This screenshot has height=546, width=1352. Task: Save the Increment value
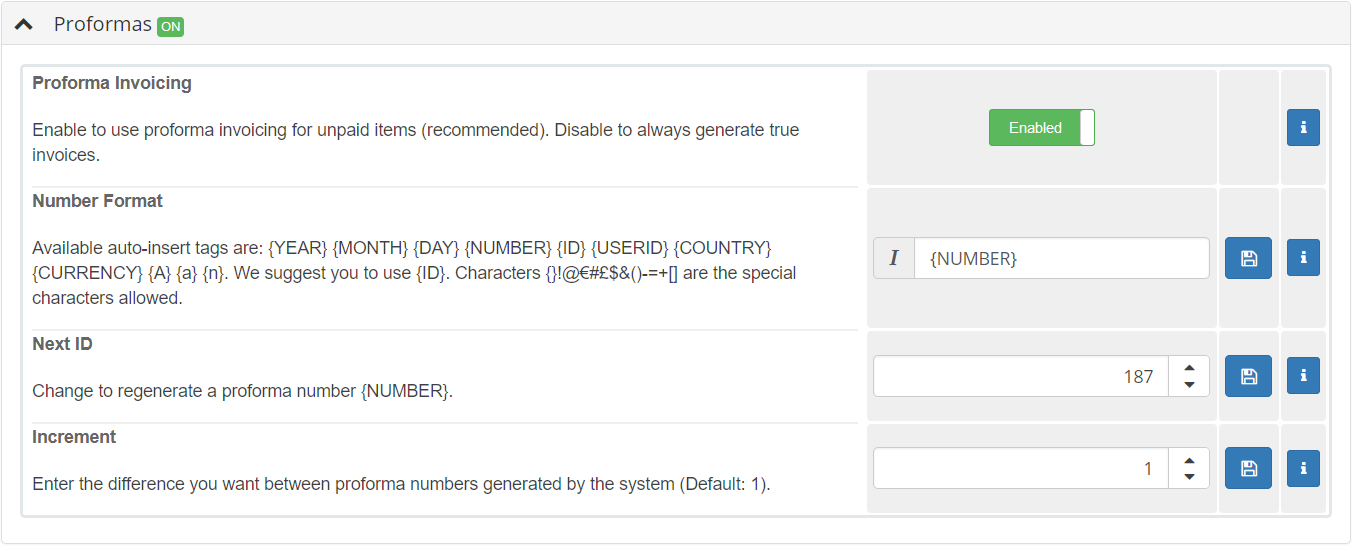1248,468
